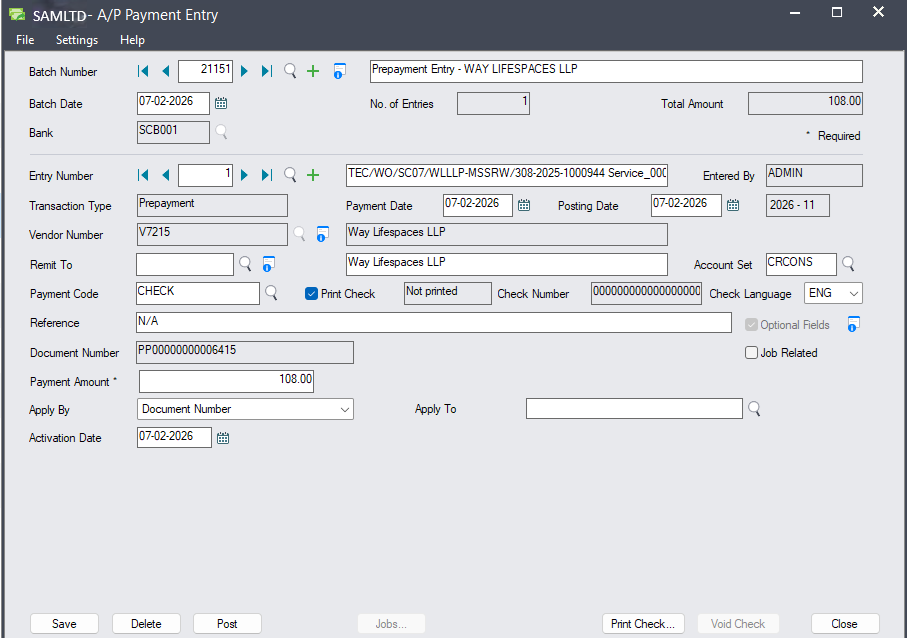
Task: Go to first batch number record
Action: [143, 71]
